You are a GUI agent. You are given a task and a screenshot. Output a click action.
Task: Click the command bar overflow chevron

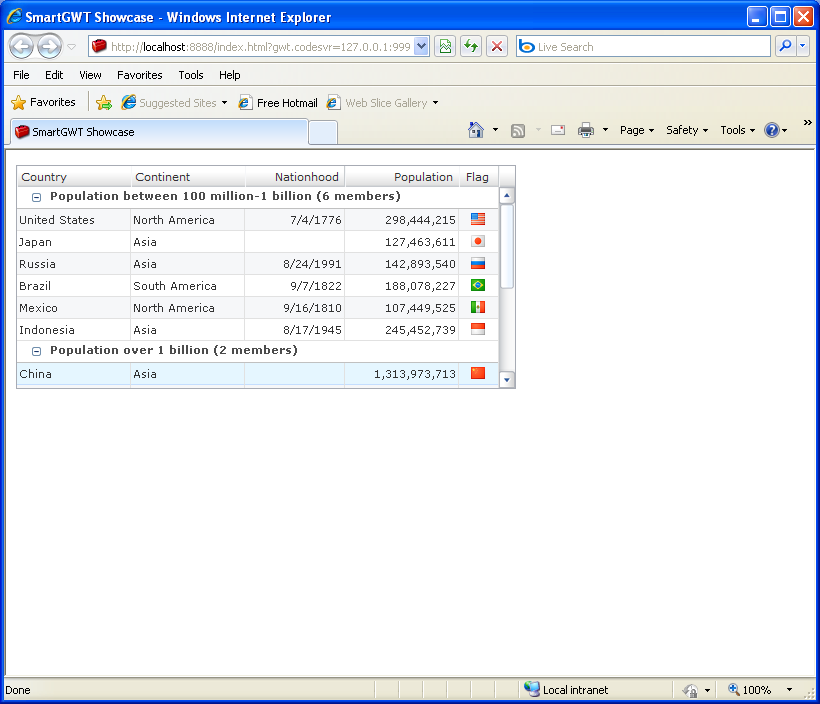click(x=807, y=122)
